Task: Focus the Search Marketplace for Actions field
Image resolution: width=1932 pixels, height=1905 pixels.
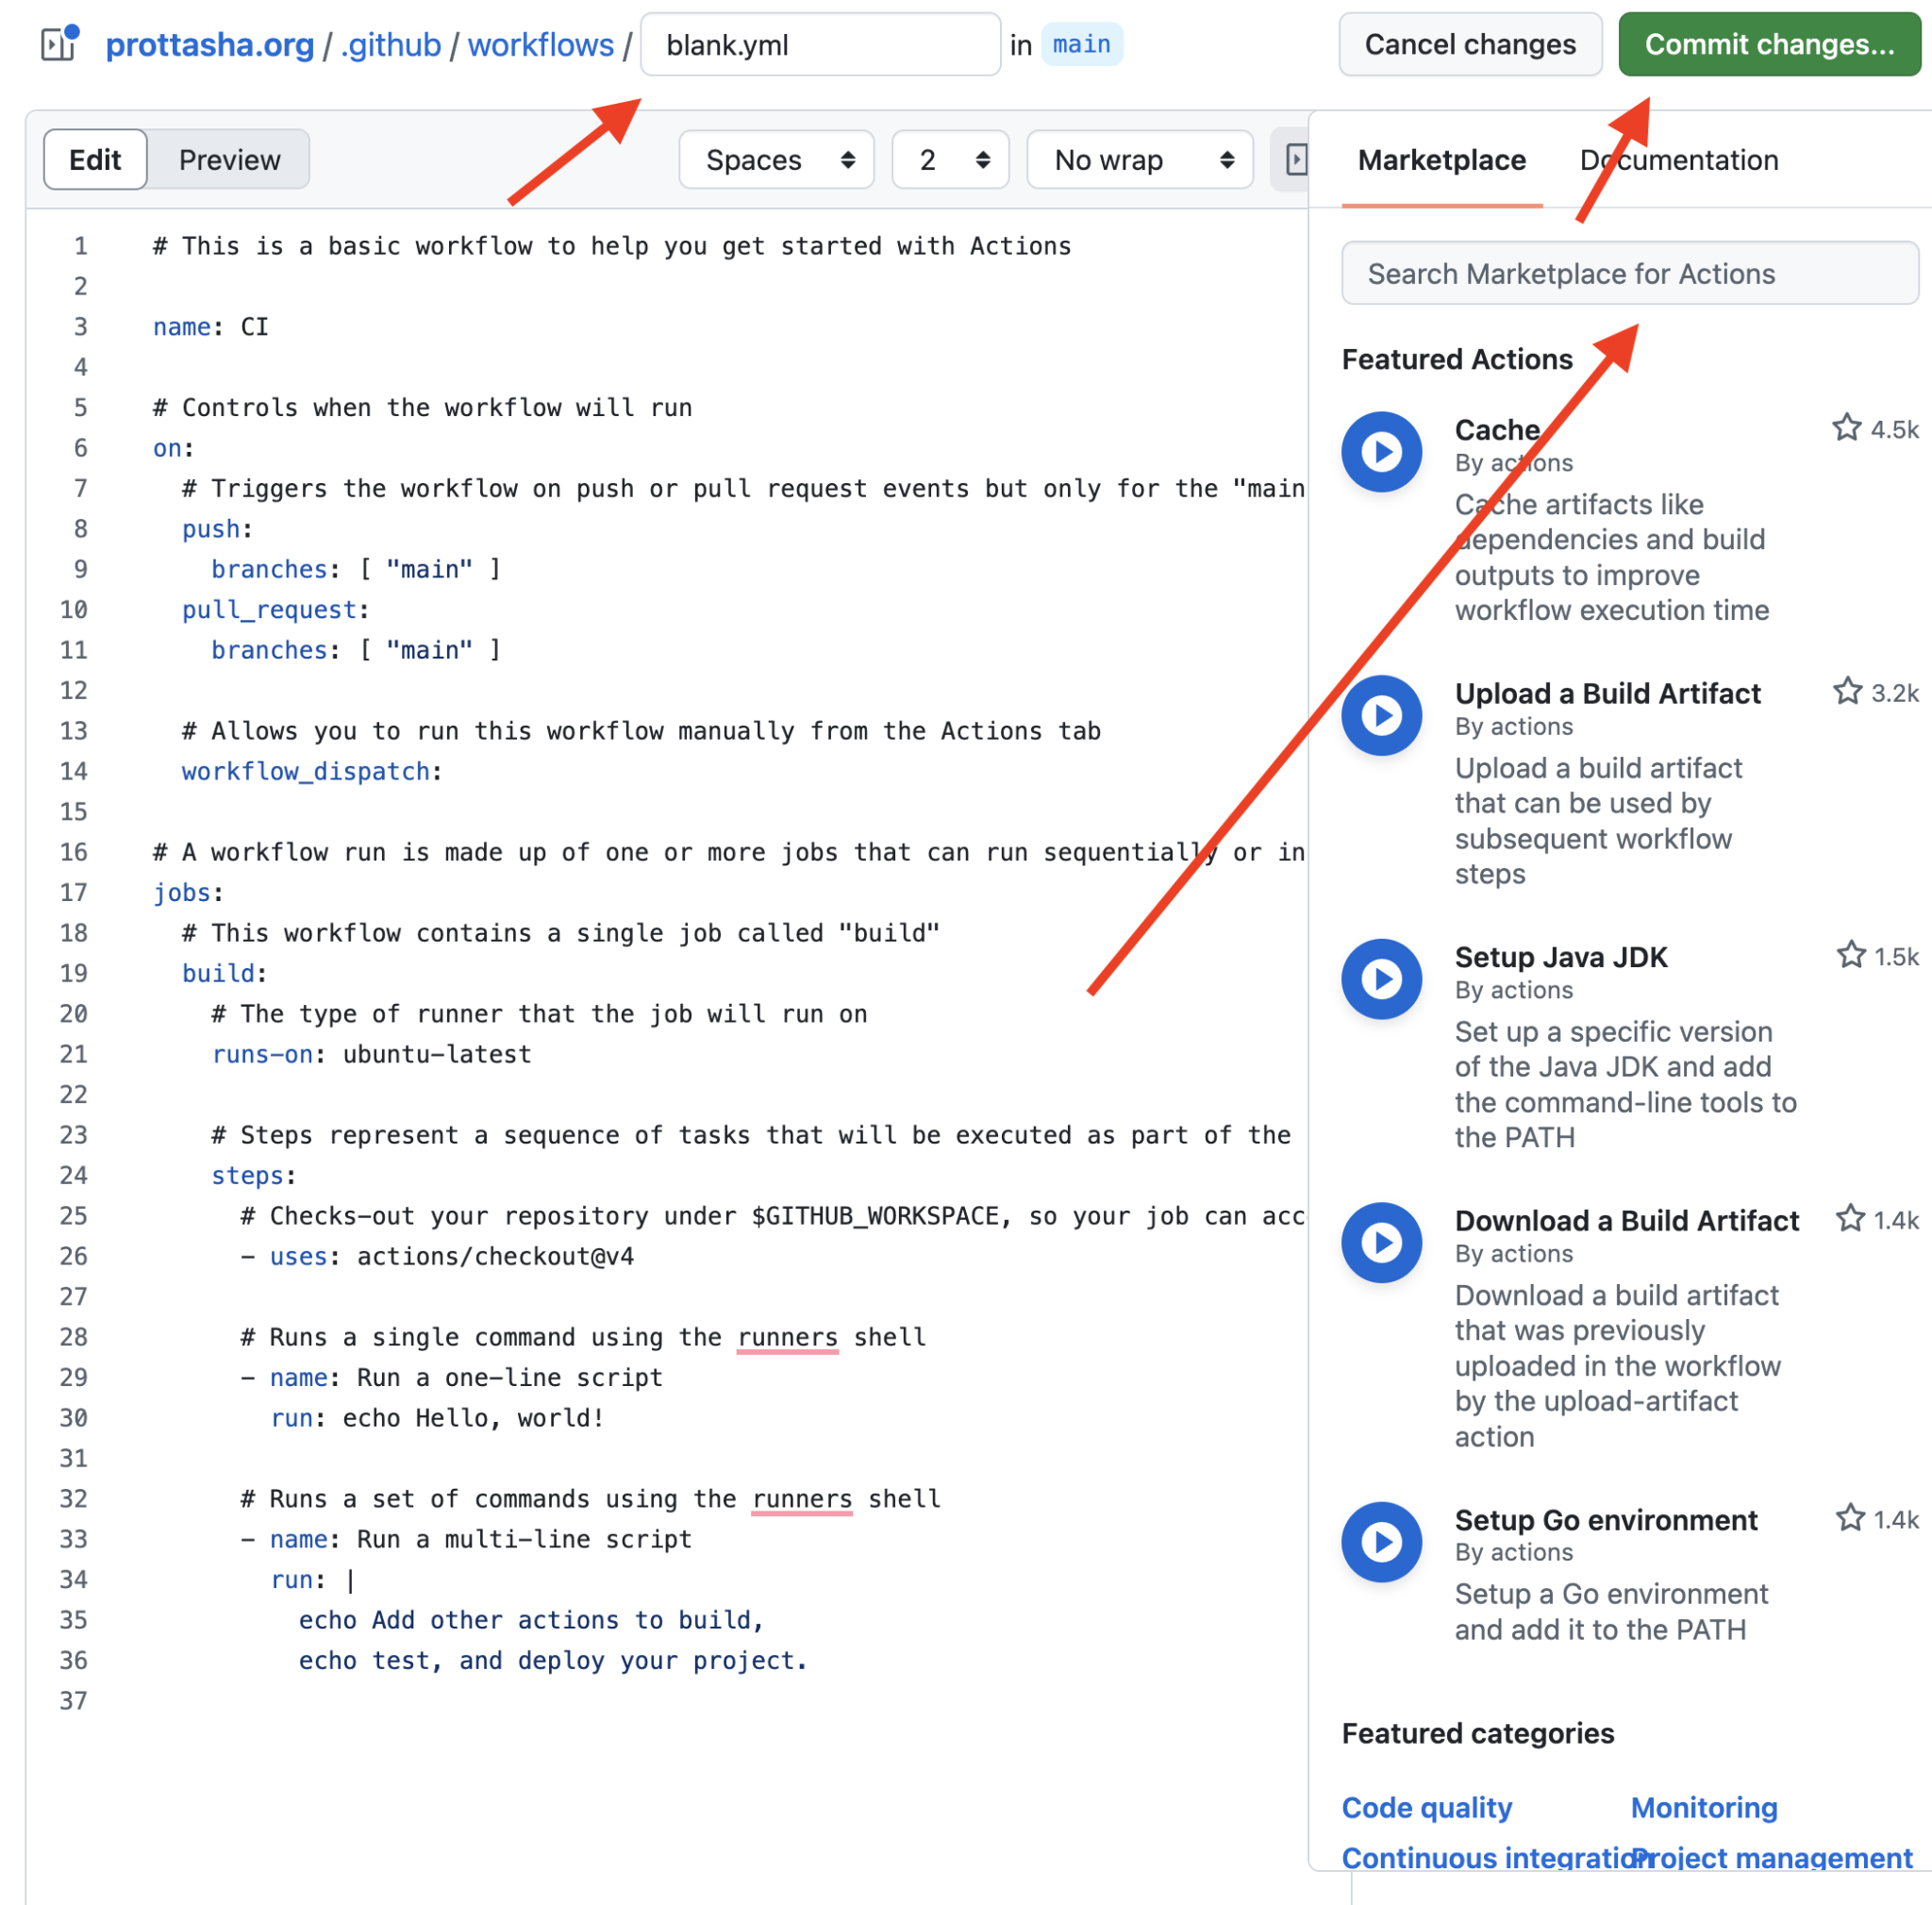Action: (x=1629, y=273)
